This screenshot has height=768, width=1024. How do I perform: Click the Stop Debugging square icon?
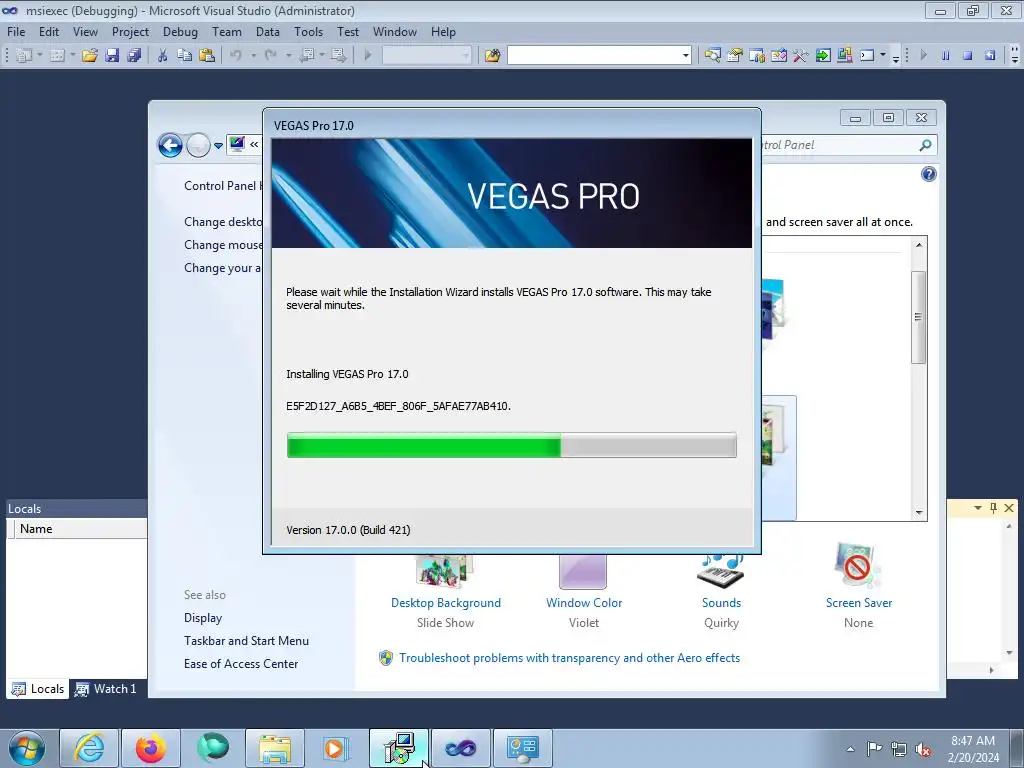tap(968, 56)
